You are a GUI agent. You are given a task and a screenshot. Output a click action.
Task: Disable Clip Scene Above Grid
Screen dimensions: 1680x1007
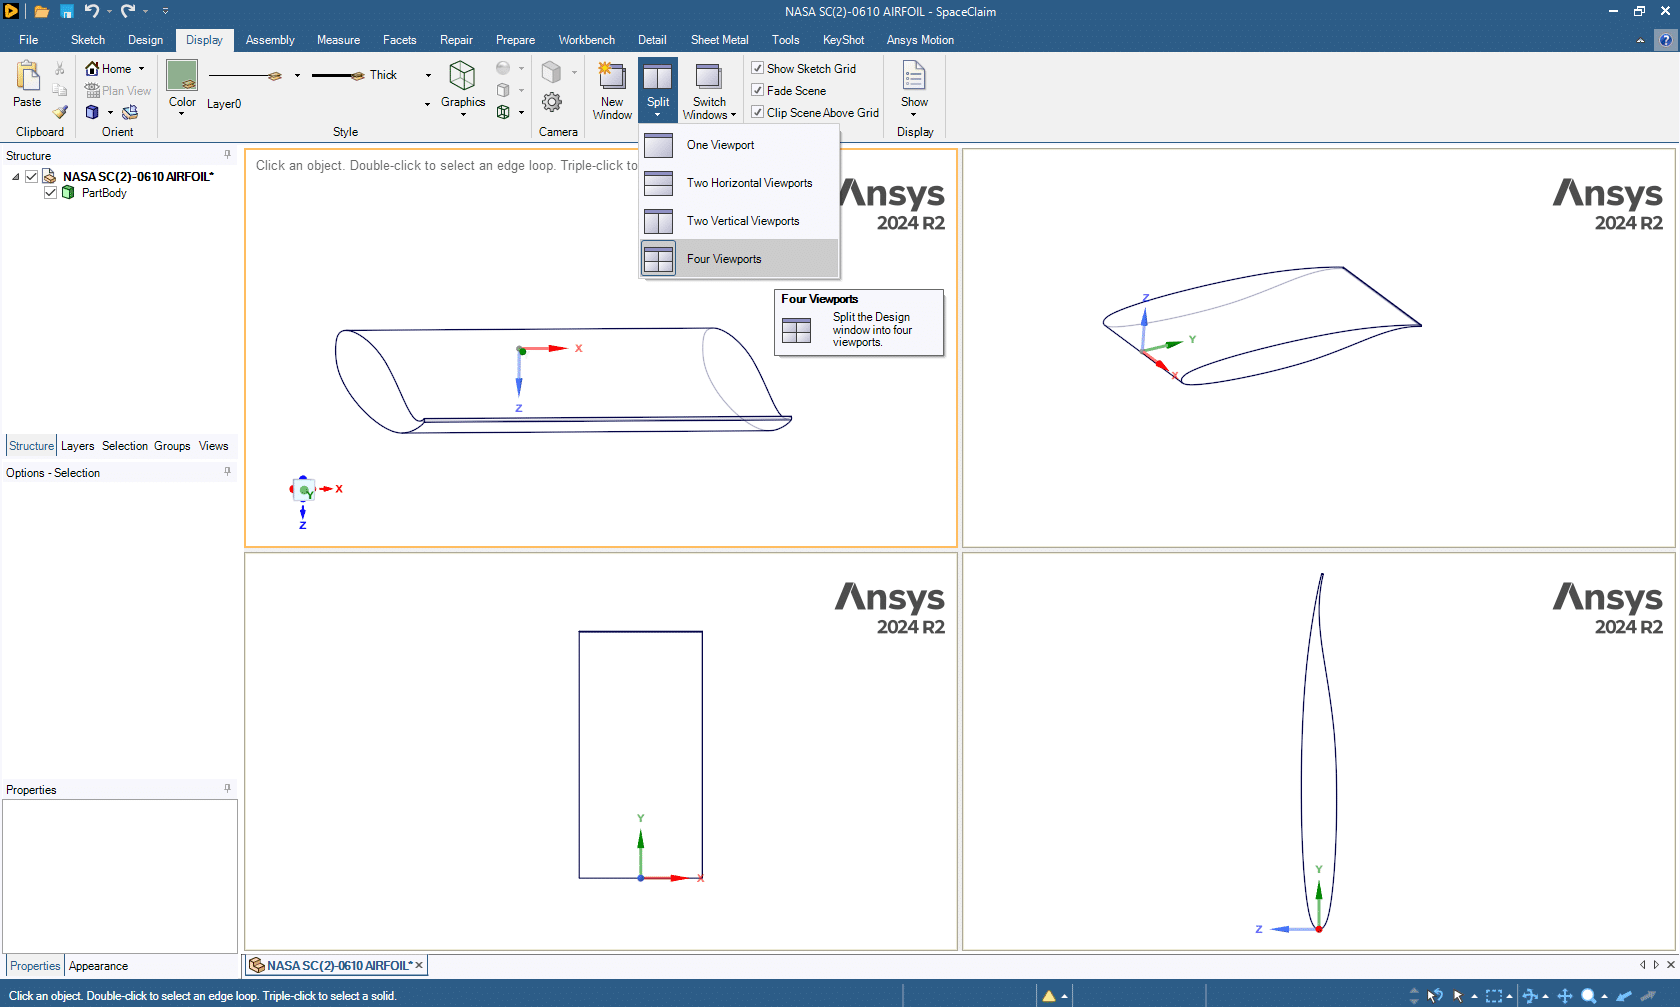pos(758,113)
